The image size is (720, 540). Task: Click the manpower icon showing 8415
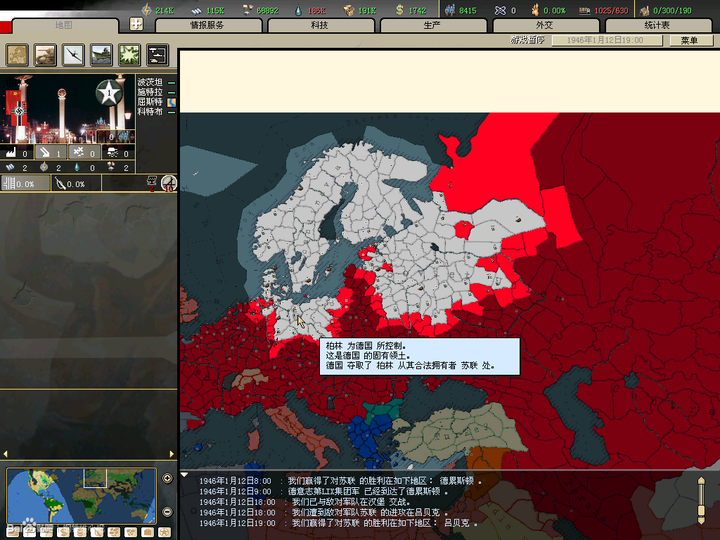[x=450, y=10]
